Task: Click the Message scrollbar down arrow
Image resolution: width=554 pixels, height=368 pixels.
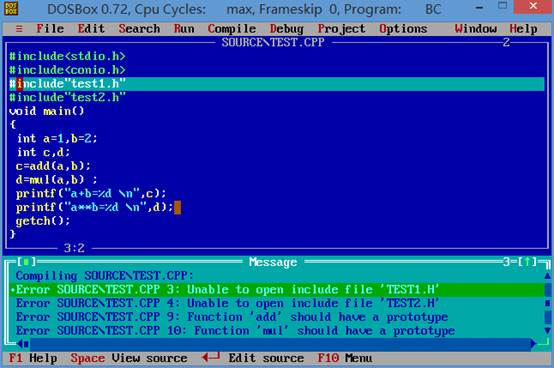Action: click(x=547, y=331)
